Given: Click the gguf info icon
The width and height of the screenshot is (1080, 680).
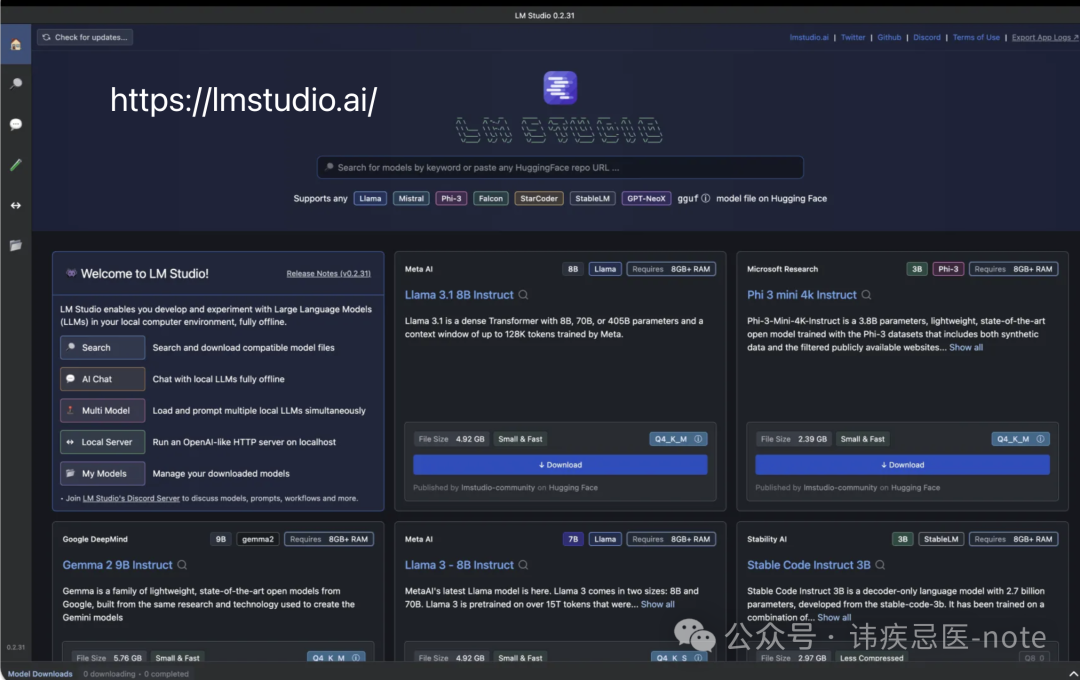Looking at the screenshot, I should 705,198.
